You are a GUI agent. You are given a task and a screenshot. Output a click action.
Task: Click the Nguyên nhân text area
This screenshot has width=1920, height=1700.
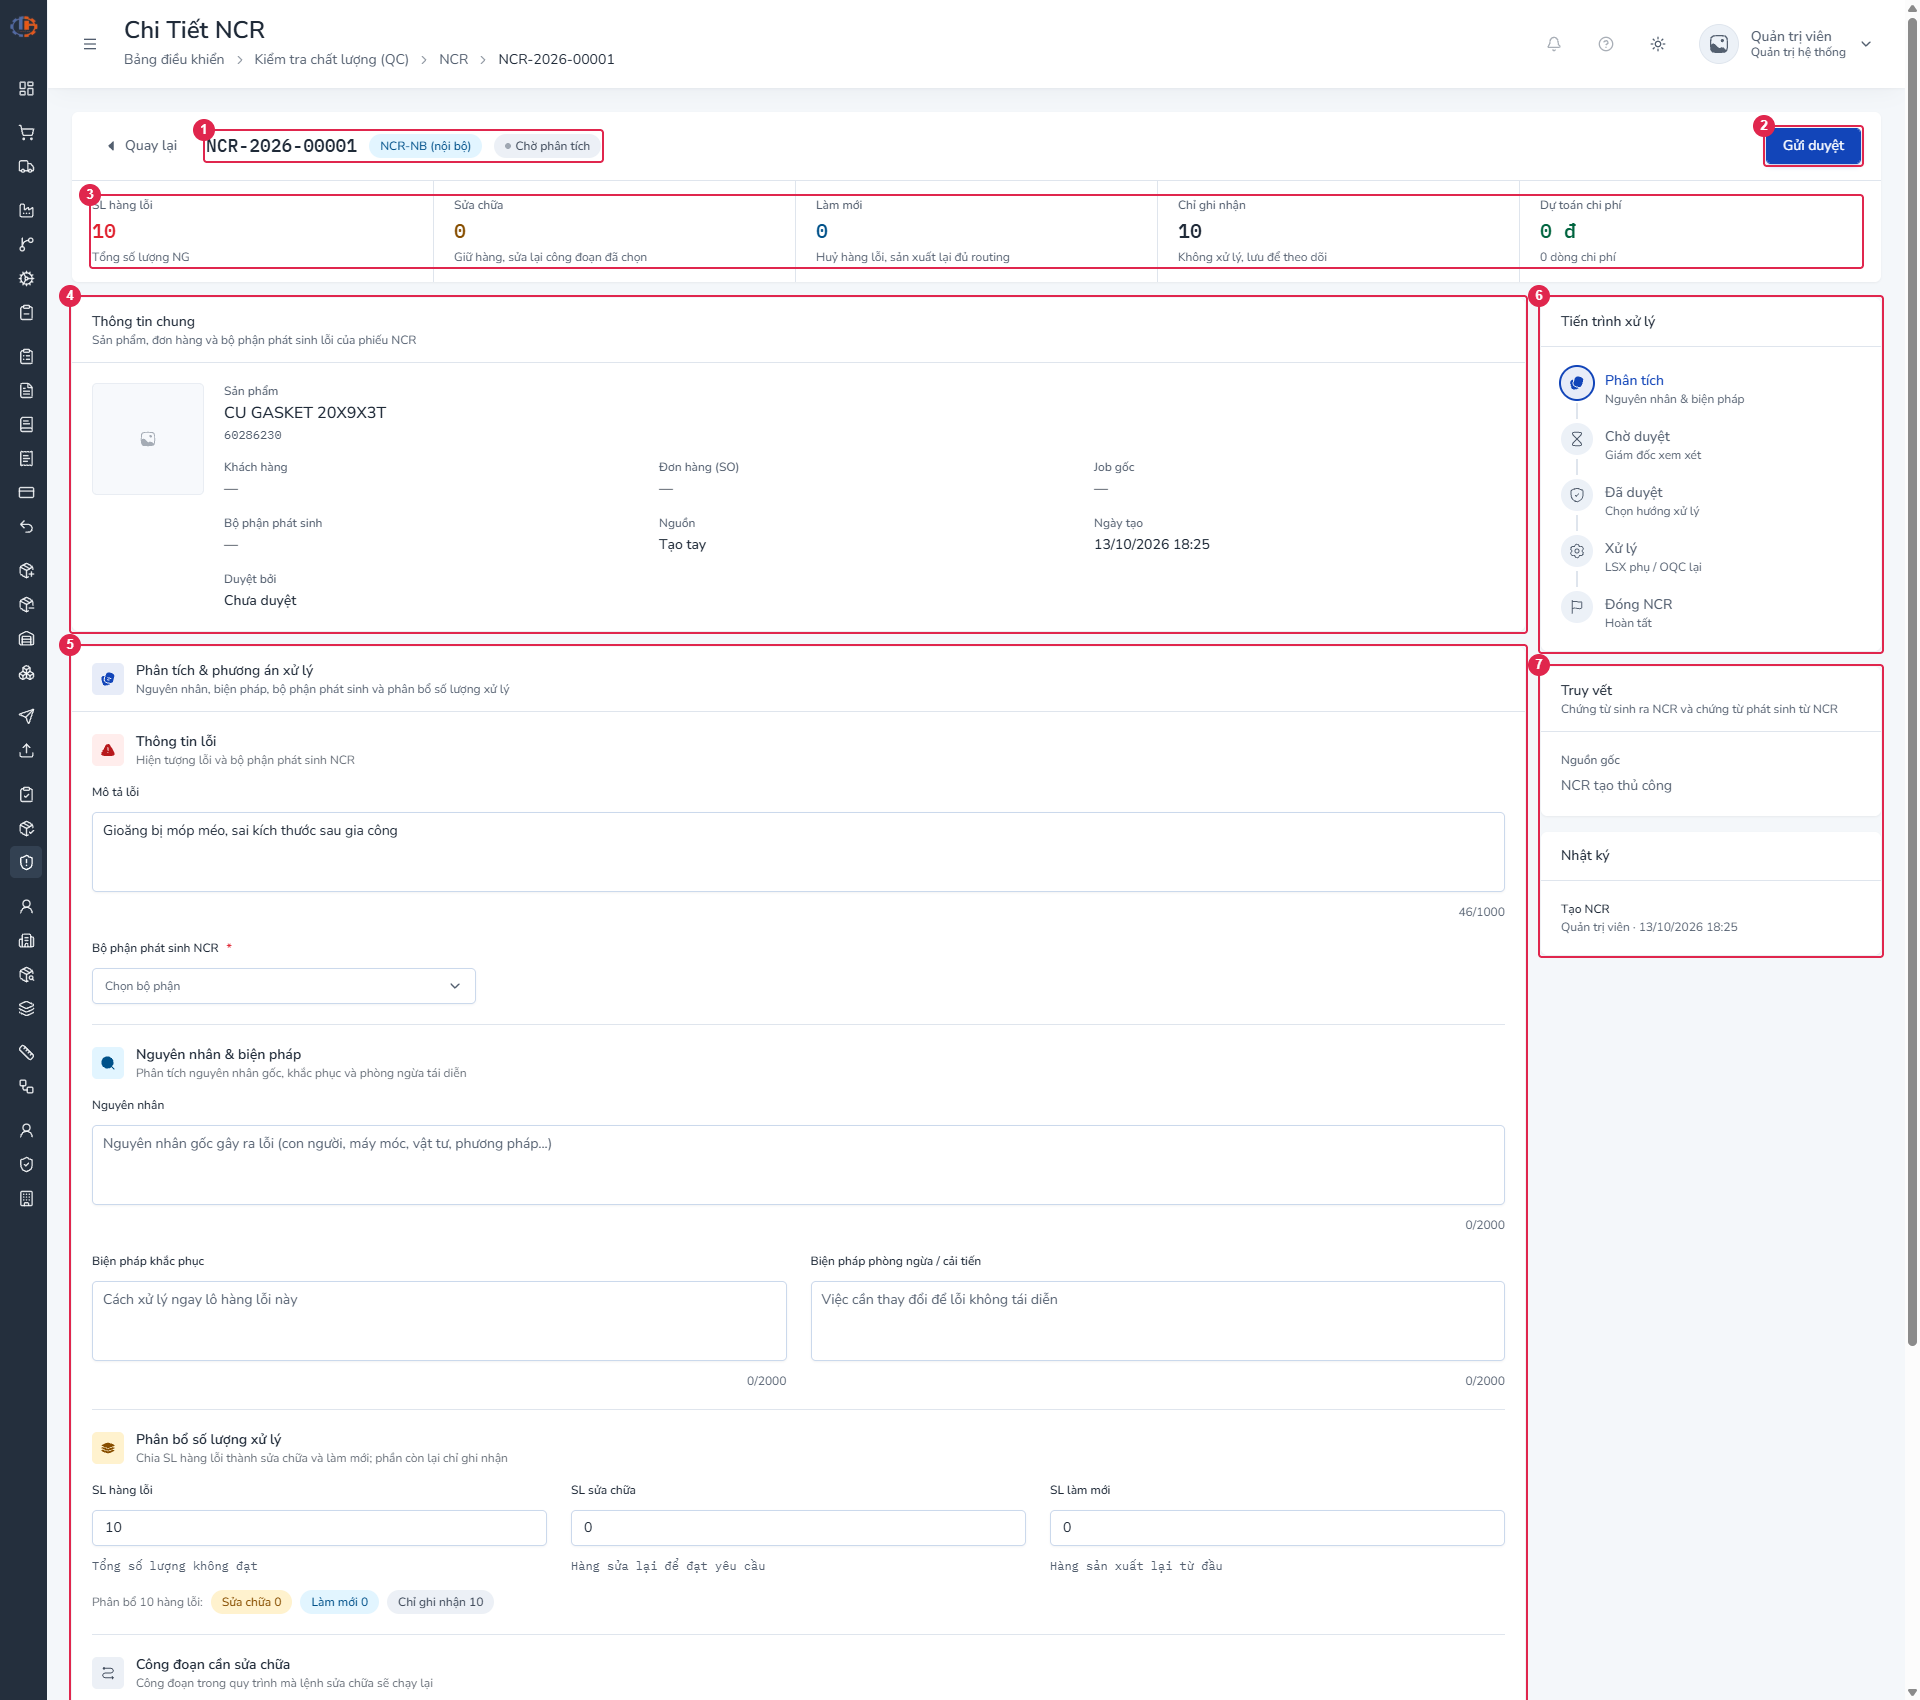click(x=798, y=1165)
